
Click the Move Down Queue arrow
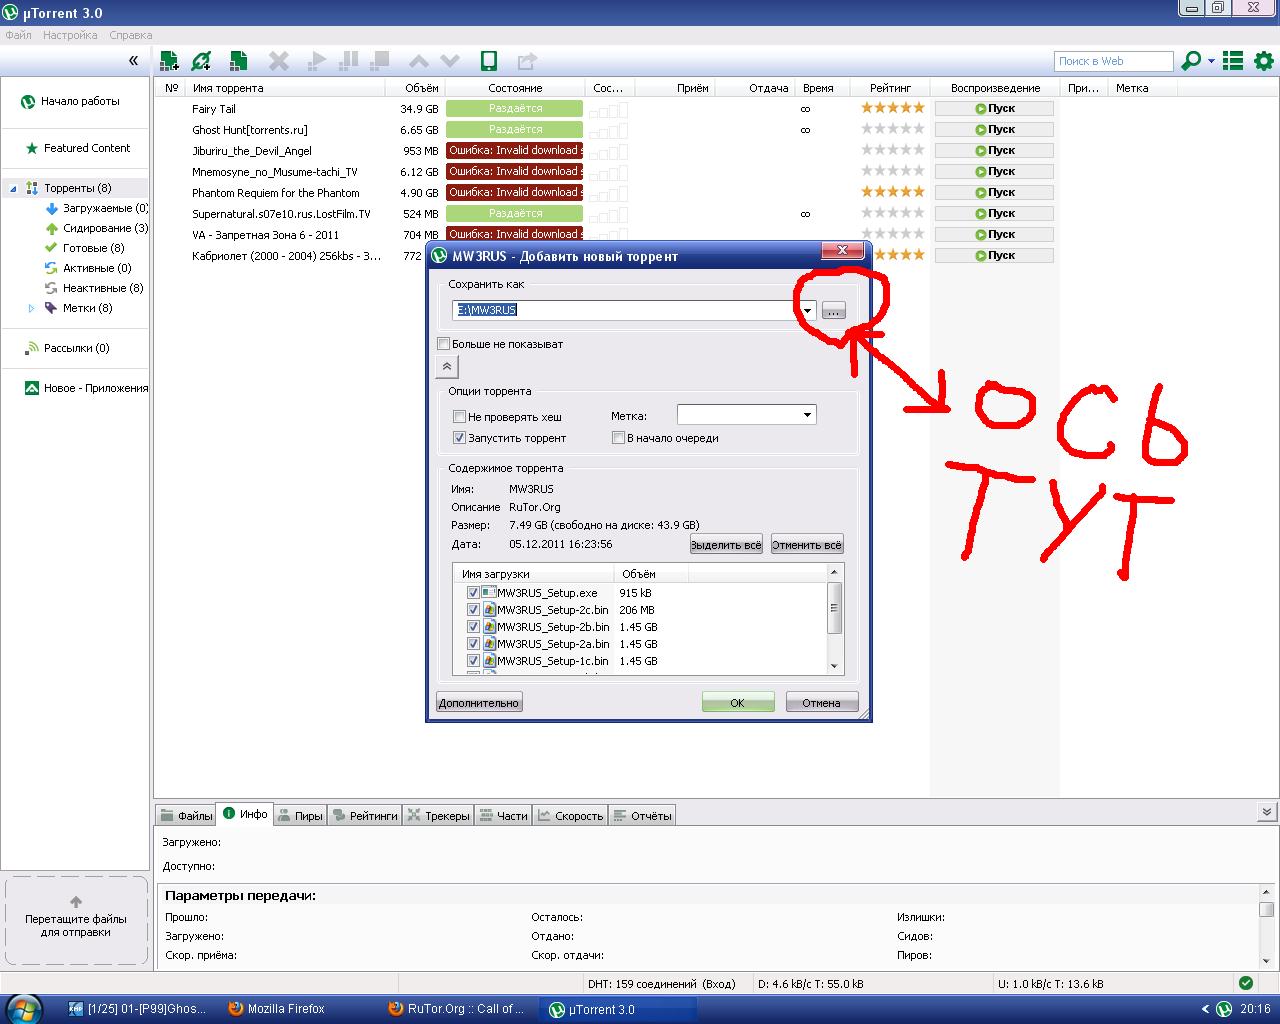(x=450, y=61)
